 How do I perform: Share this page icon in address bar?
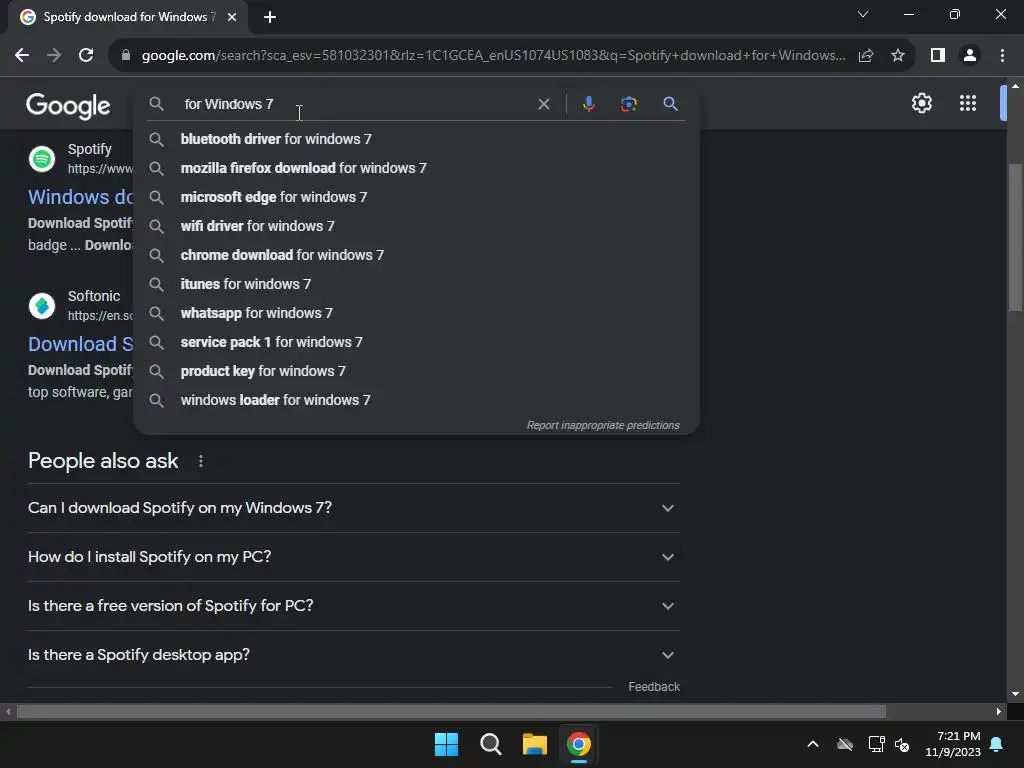coord(866,56)
